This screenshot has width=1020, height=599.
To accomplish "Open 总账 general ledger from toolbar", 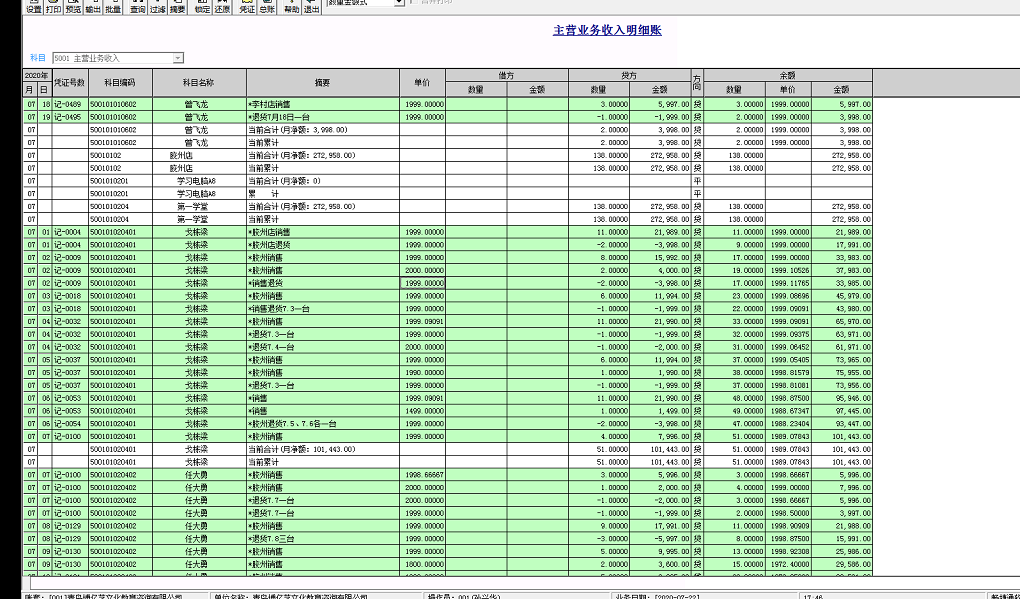I will click(x=267, y=8).
